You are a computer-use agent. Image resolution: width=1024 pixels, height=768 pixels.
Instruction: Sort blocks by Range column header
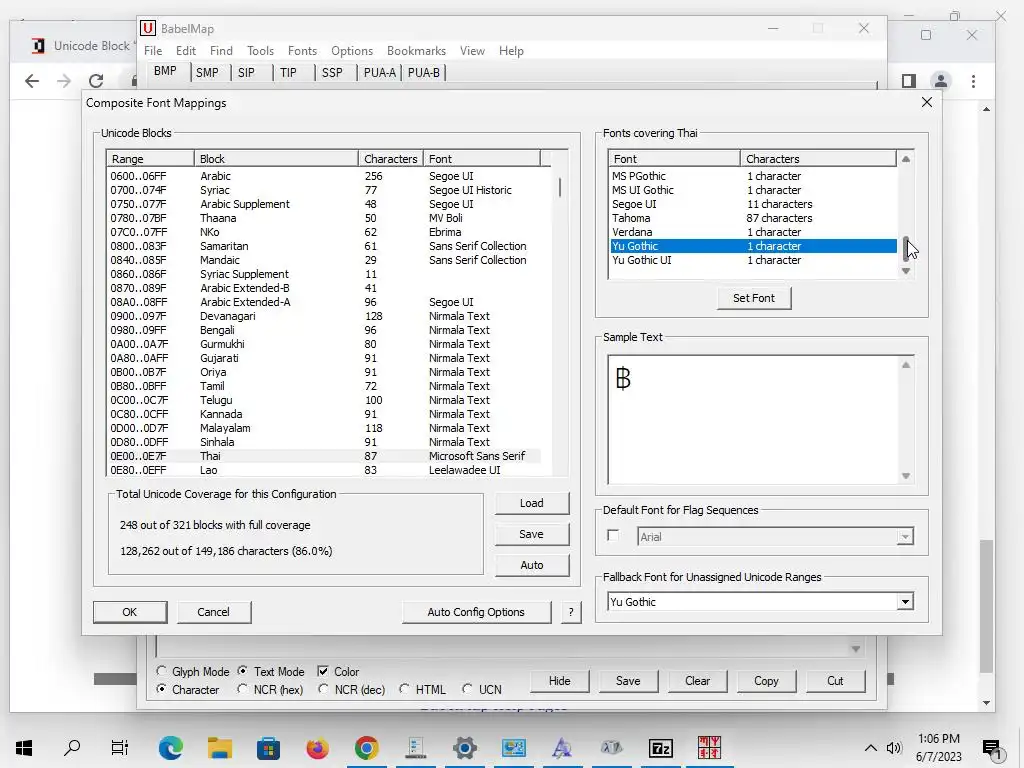(x=150, y=159)
